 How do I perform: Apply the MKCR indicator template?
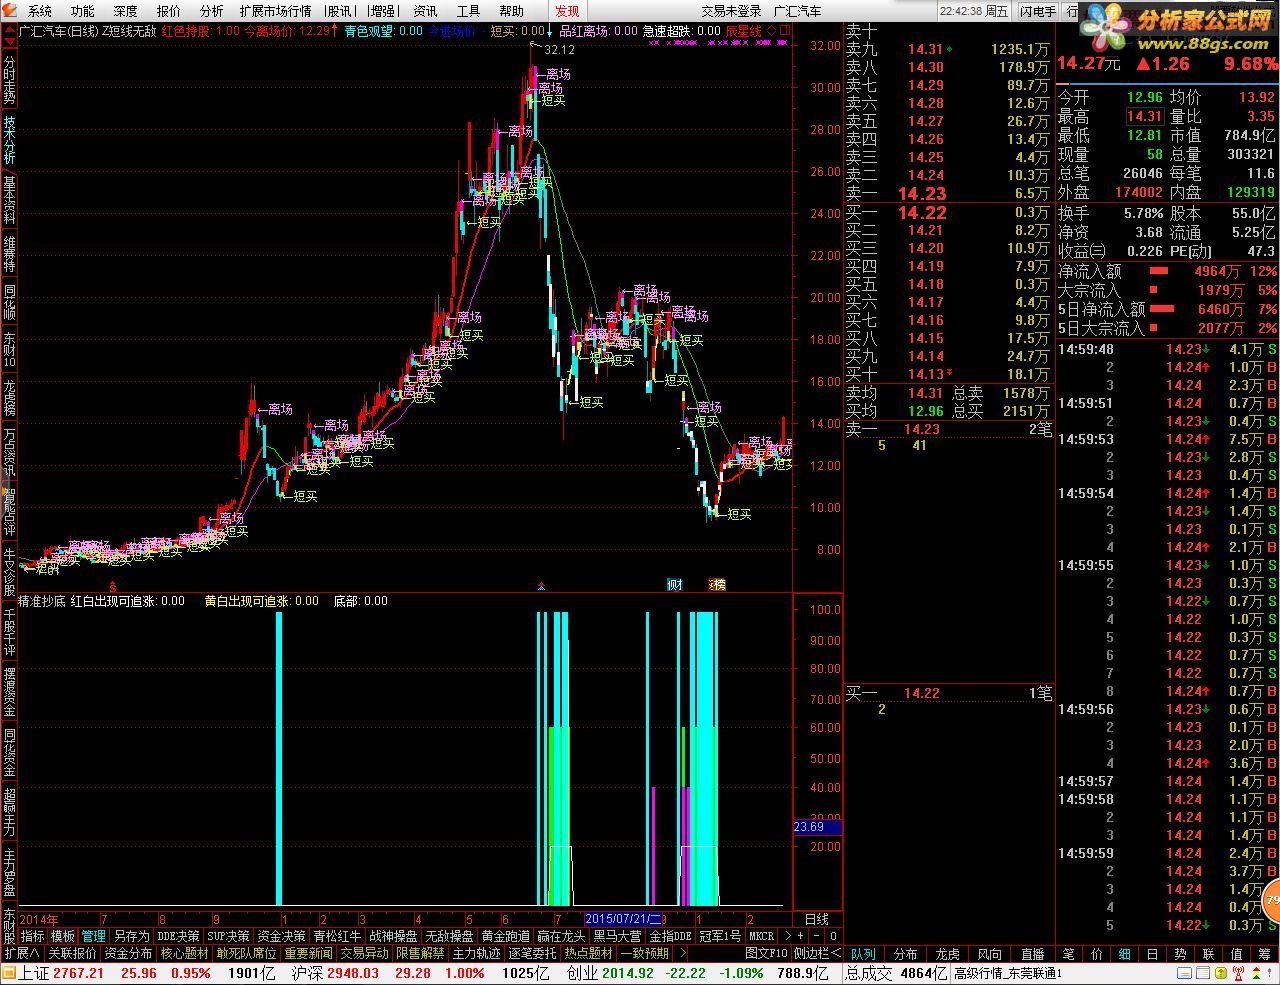(761, 937)
